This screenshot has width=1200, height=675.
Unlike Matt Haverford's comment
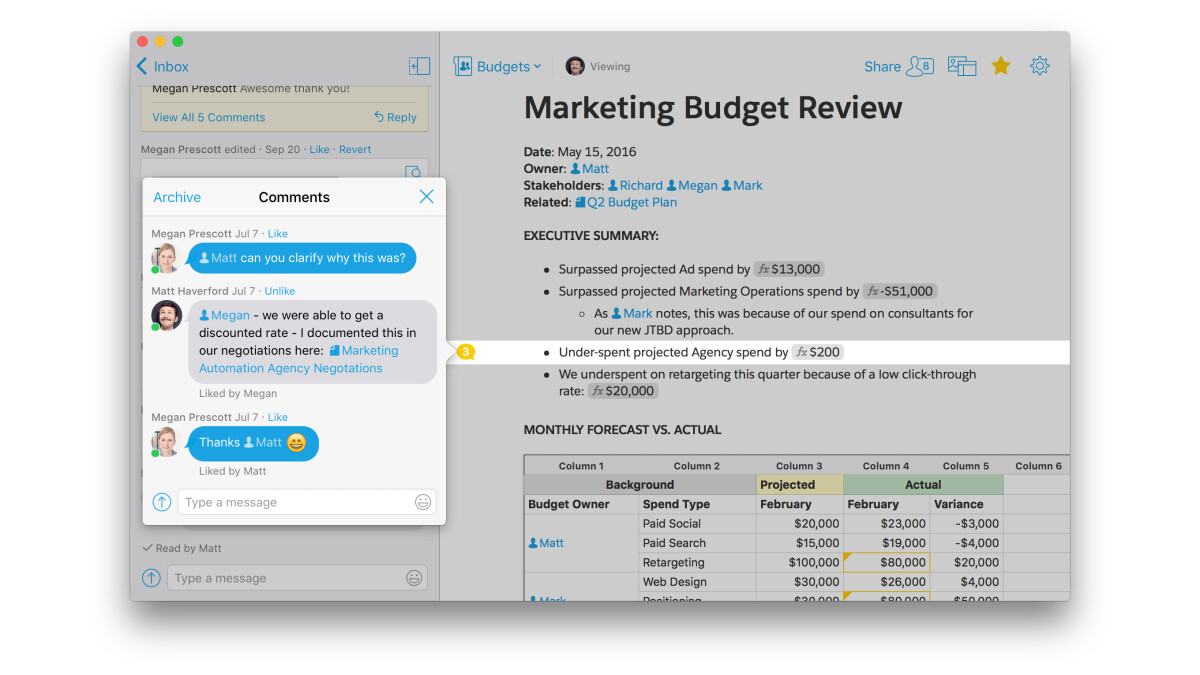click(279, 291)
